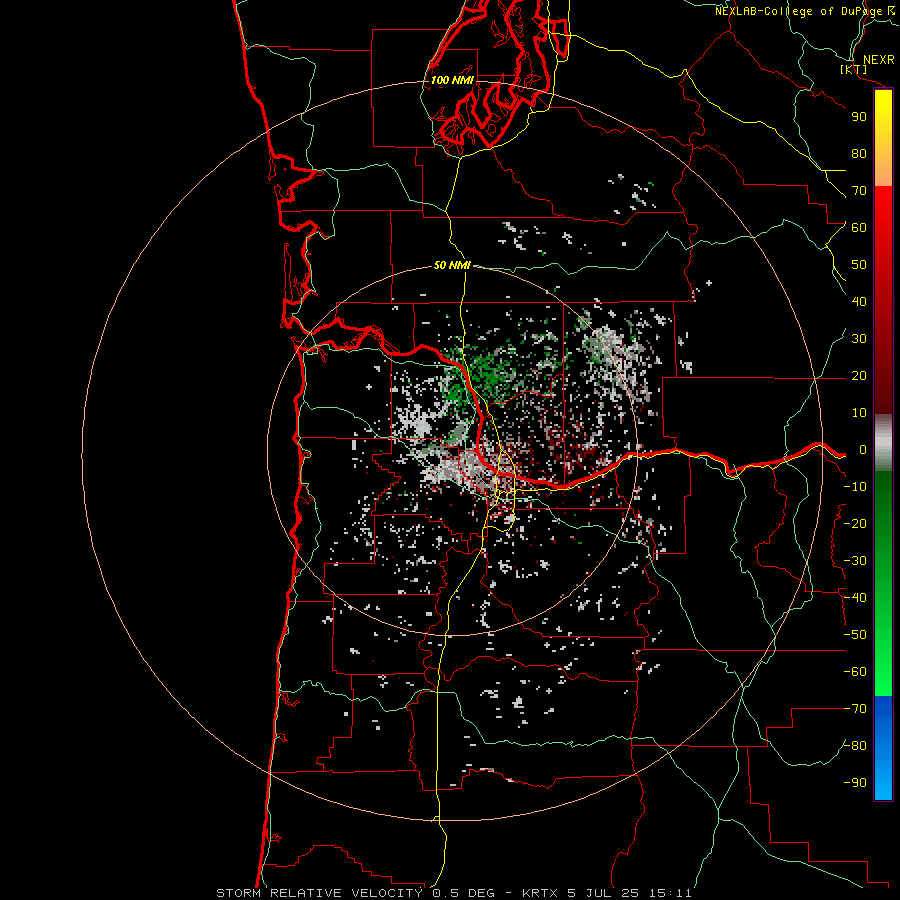The width and height of the screenshot is (900, 900).
Task: Click the positive "10" scale value
Action: 859,413
